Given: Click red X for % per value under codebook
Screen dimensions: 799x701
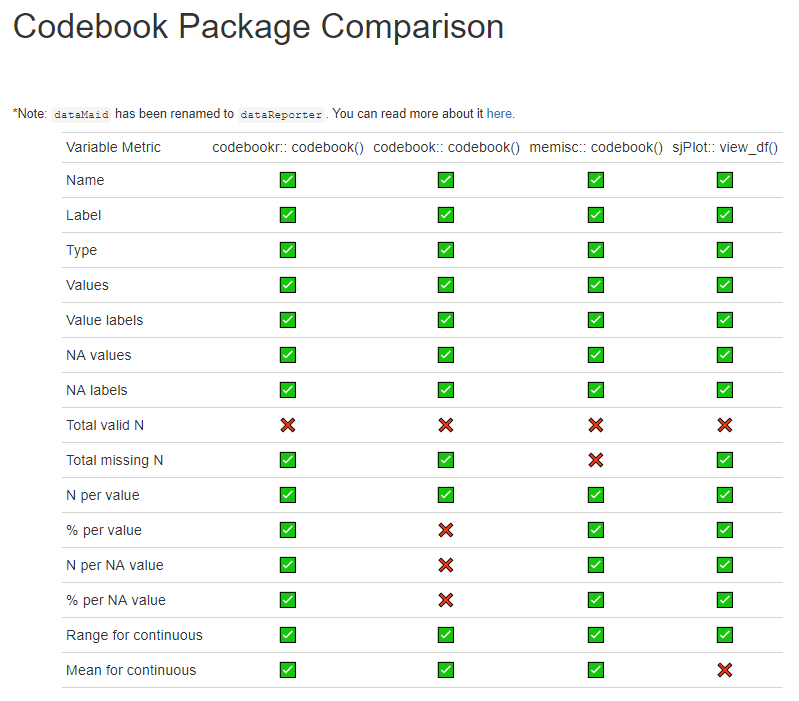Looking at the screenshot, I should pyautogui.click(x=446, y=530).
